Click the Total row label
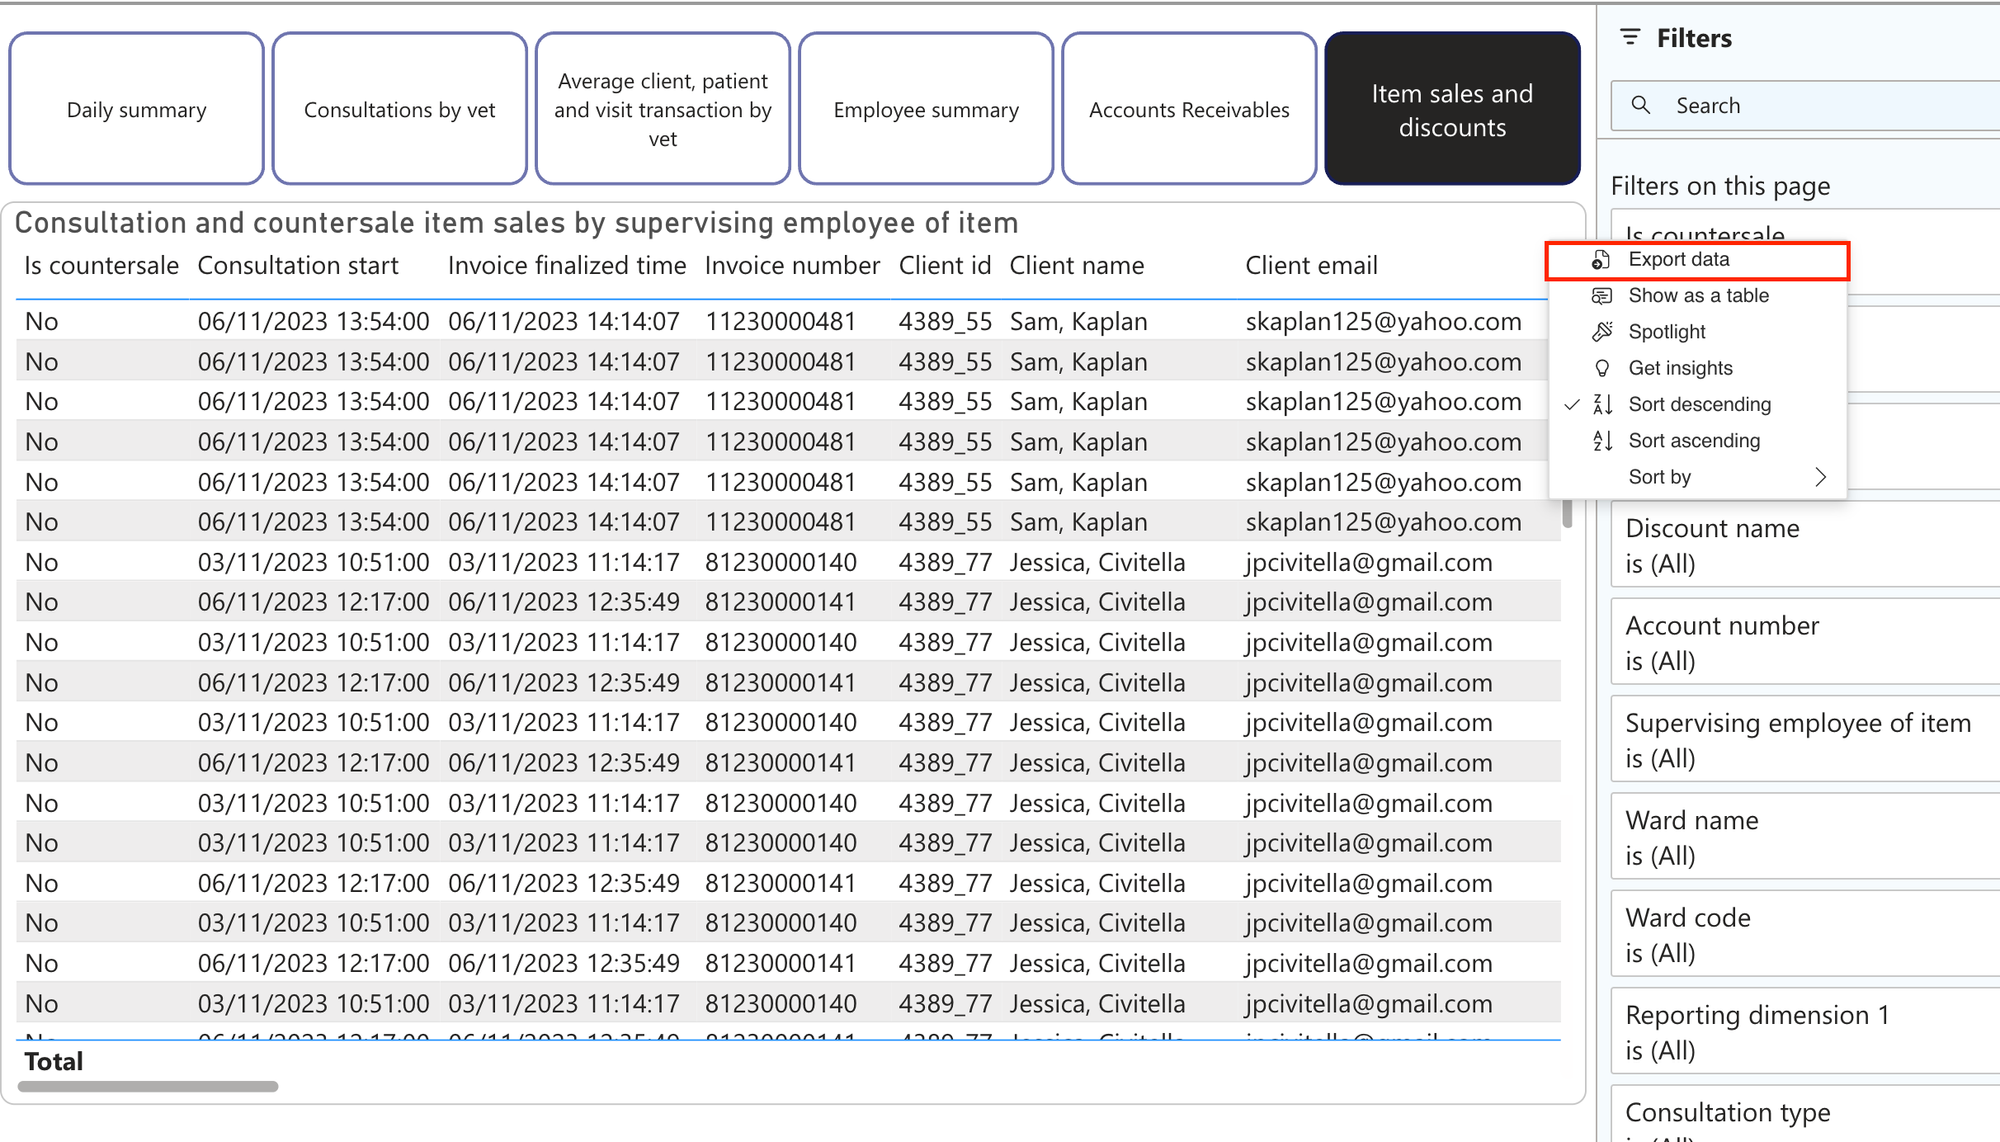The image size is (2000, 1142). [x=54, y=1062]
